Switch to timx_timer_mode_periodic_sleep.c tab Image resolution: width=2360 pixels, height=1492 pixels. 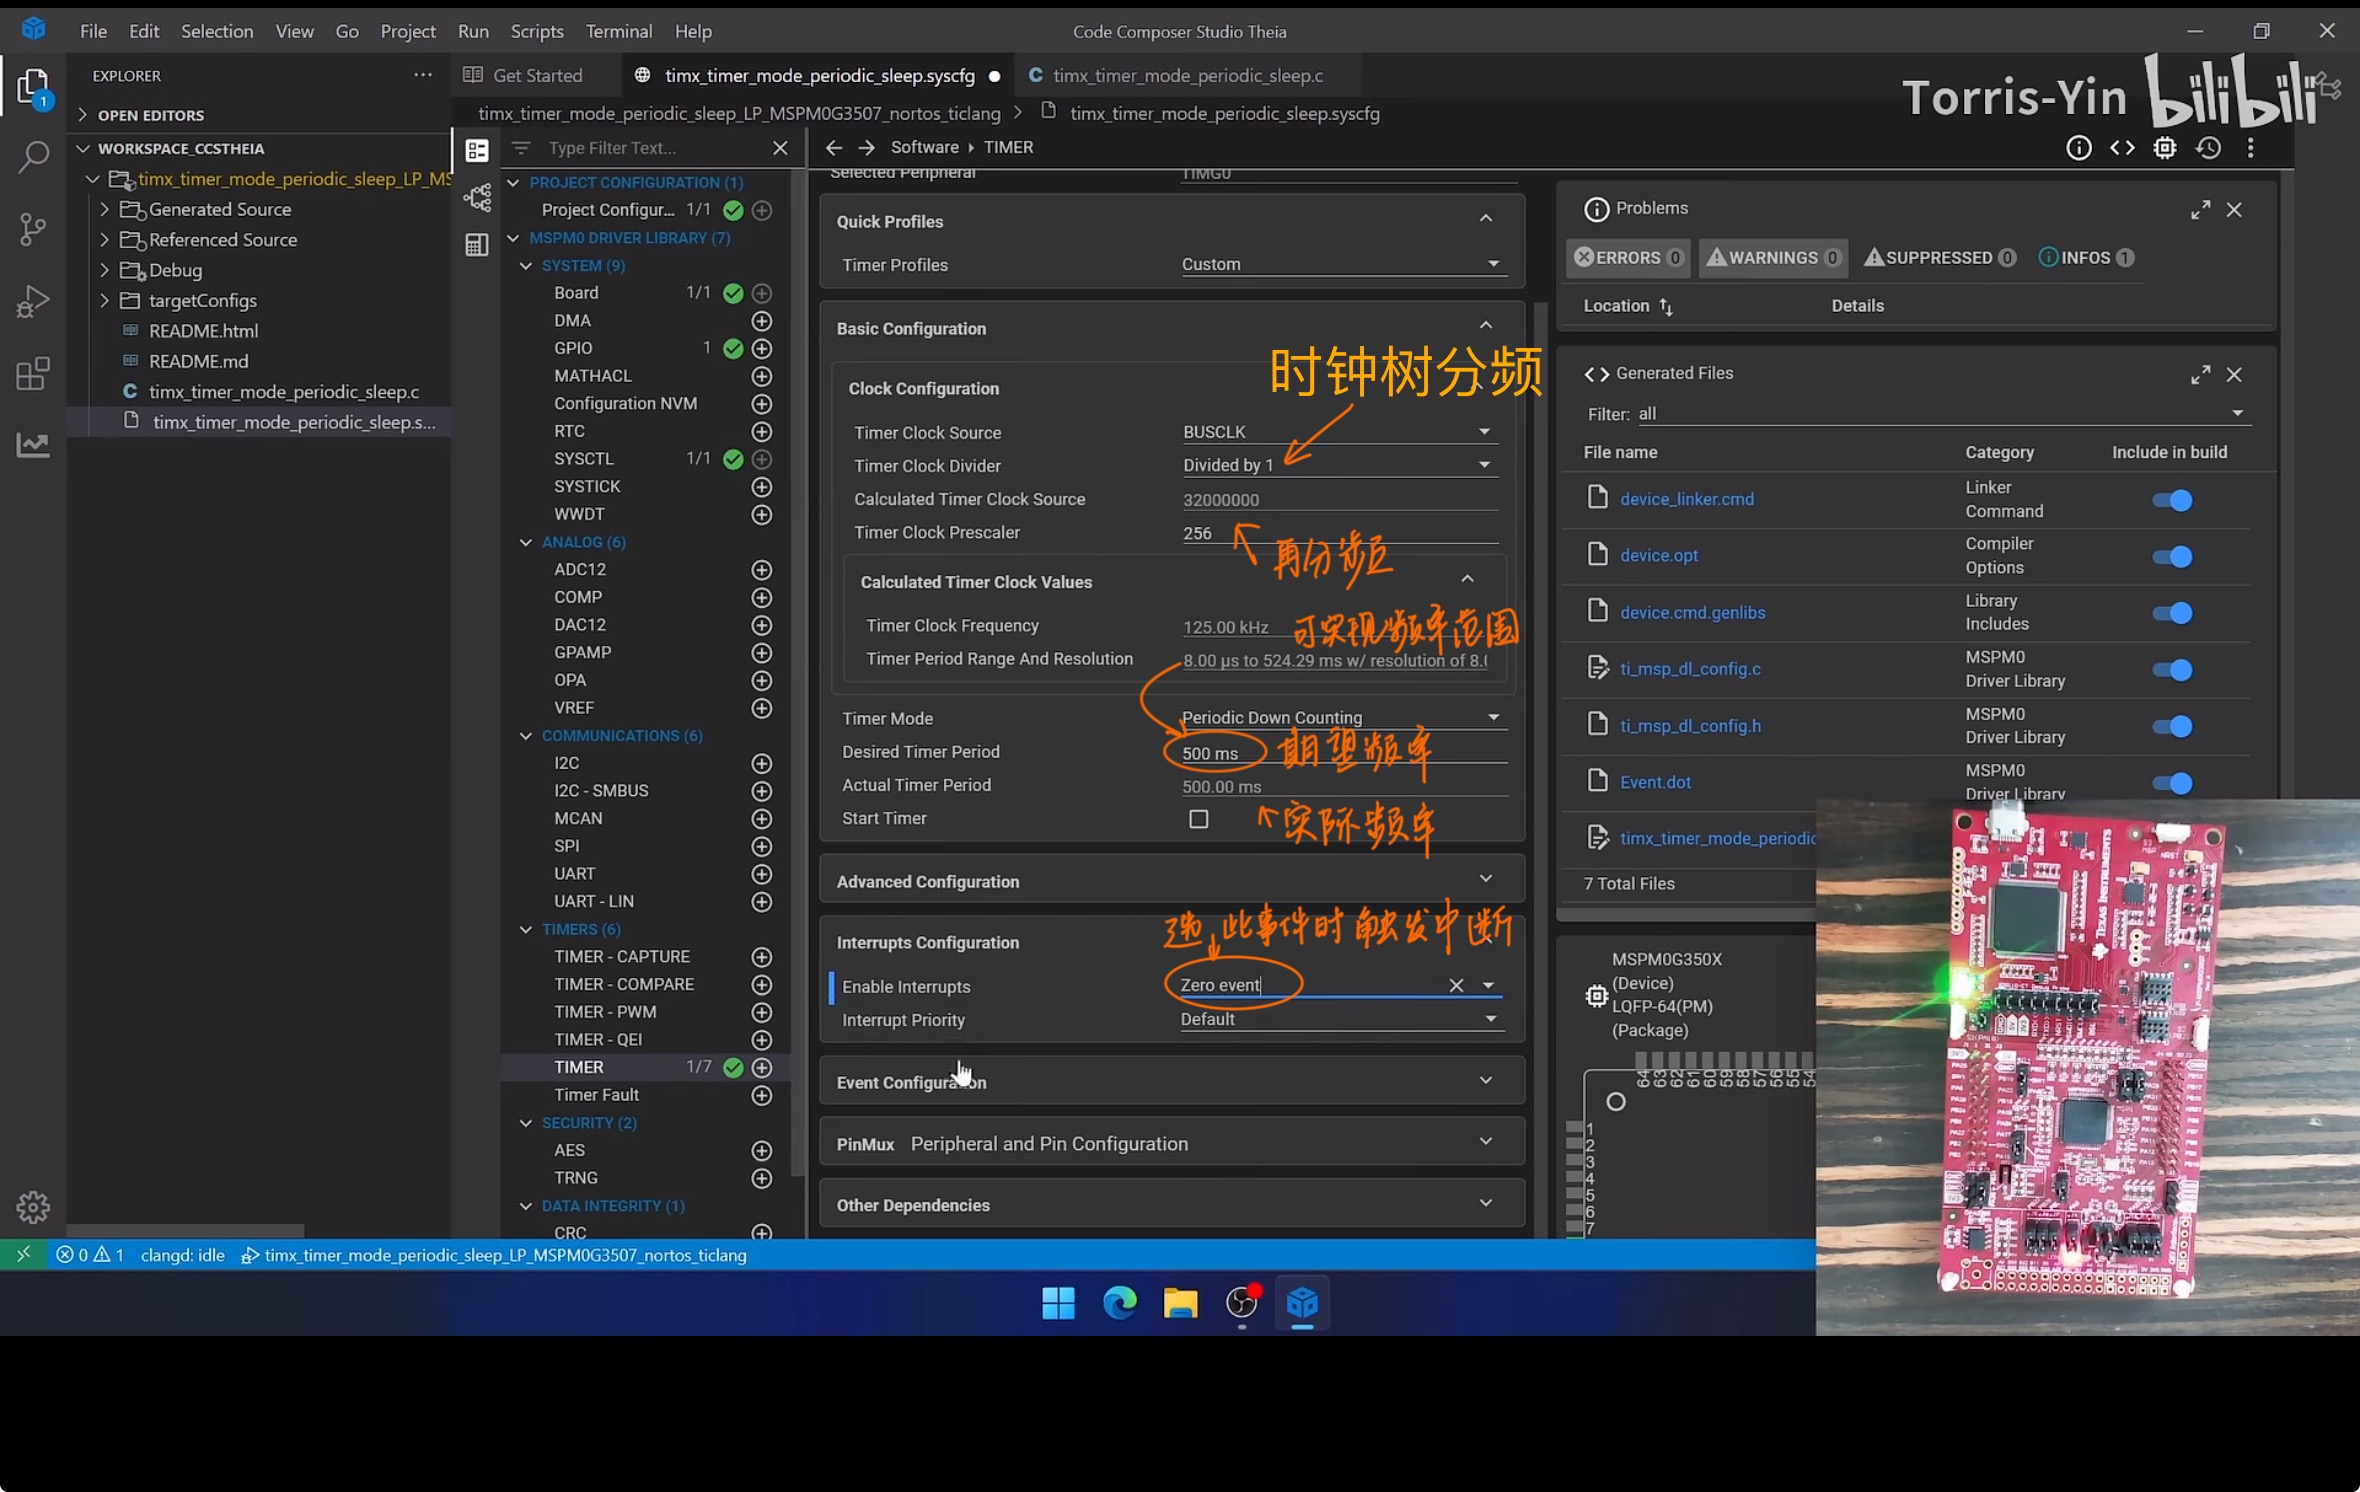[x=1187, y=75]
